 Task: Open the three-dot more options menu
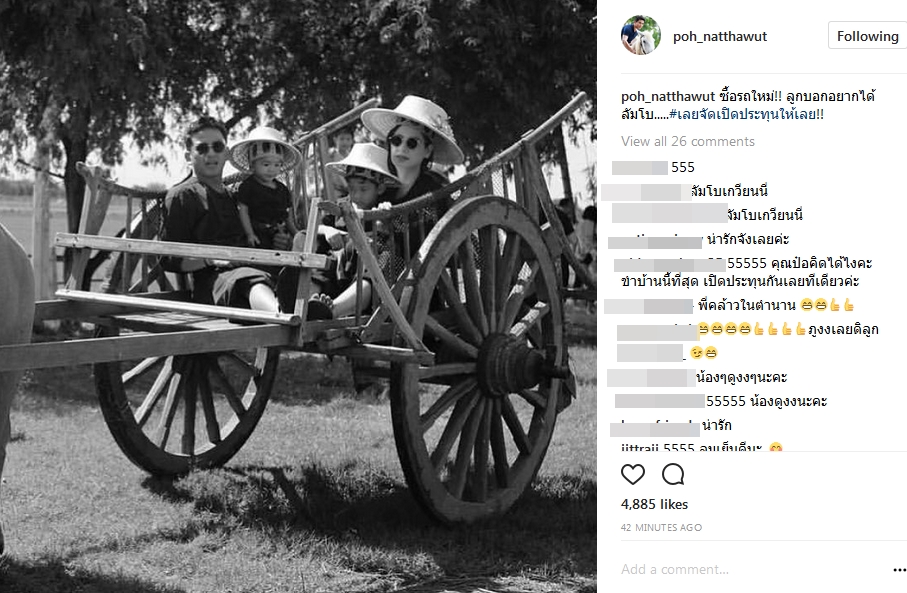(x=900, y=570)
